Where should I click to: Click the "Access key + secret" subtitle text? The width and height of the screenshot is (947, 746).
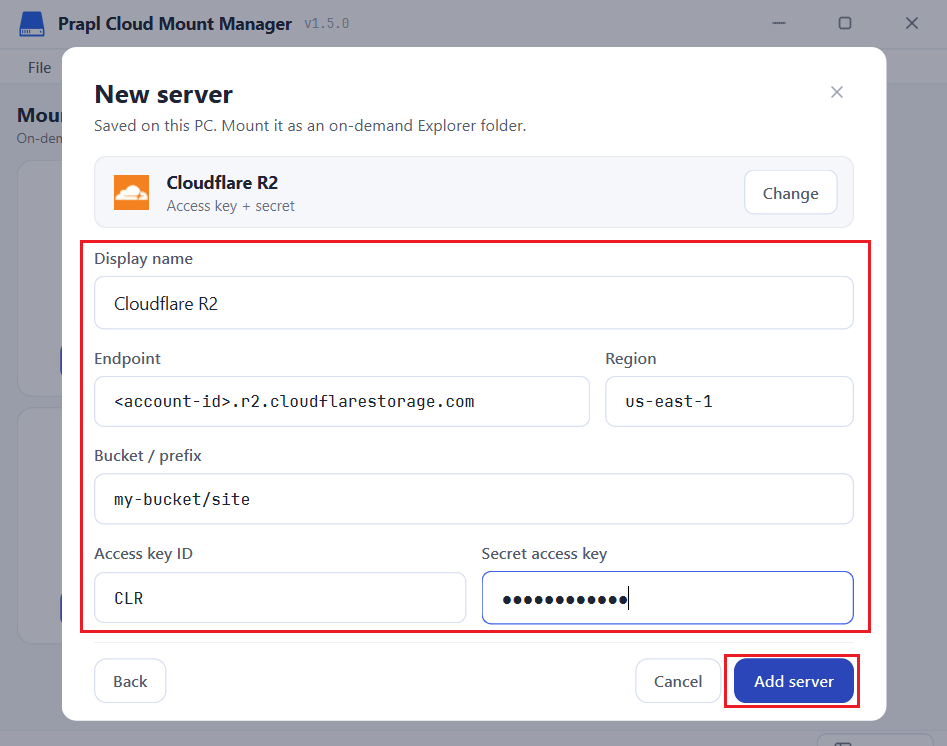coord(231,206)
